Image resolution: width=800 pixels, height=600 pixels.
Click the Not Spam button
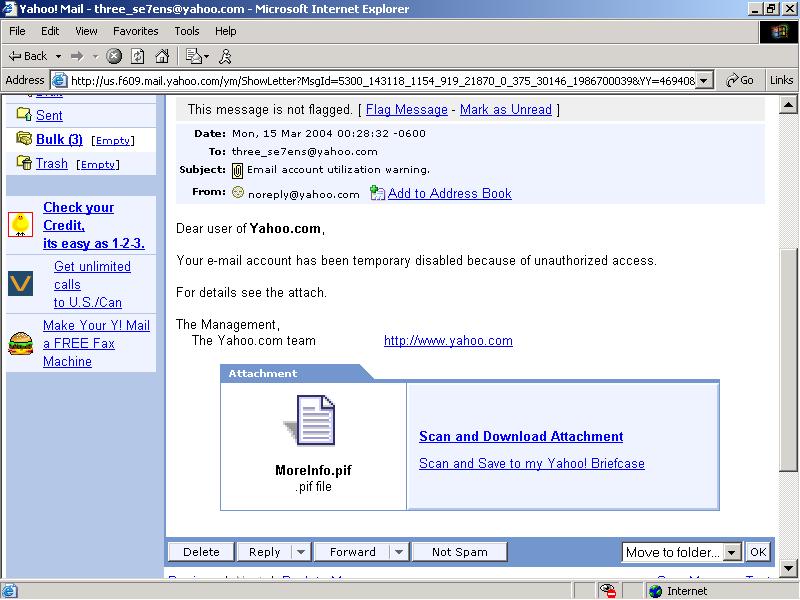[x=459, y=552]
